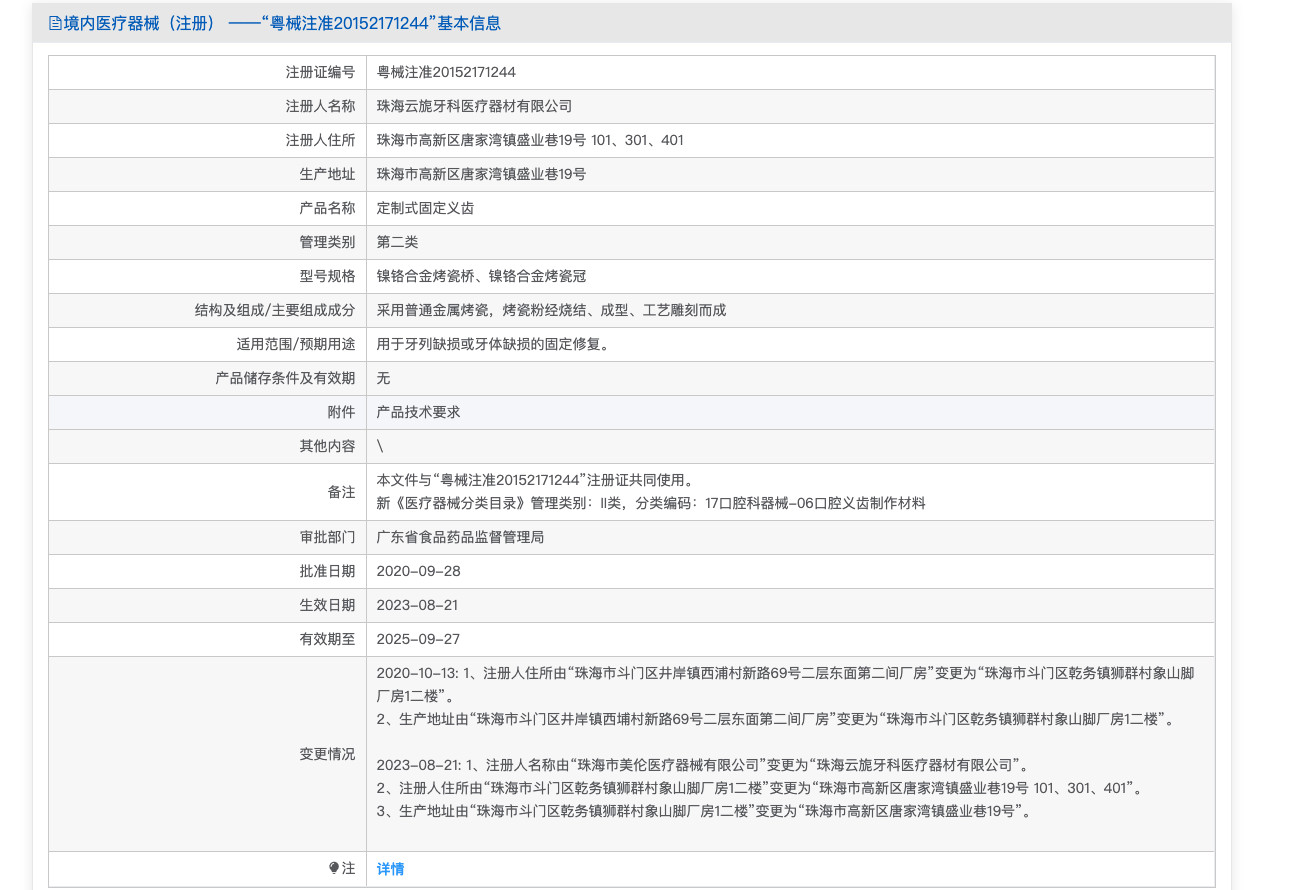Select registrant name 珠海云旎牙科医疗器材有限公司
This screenshot has height=890, width=1314.
pyautogui.click(x=474, y=106)
